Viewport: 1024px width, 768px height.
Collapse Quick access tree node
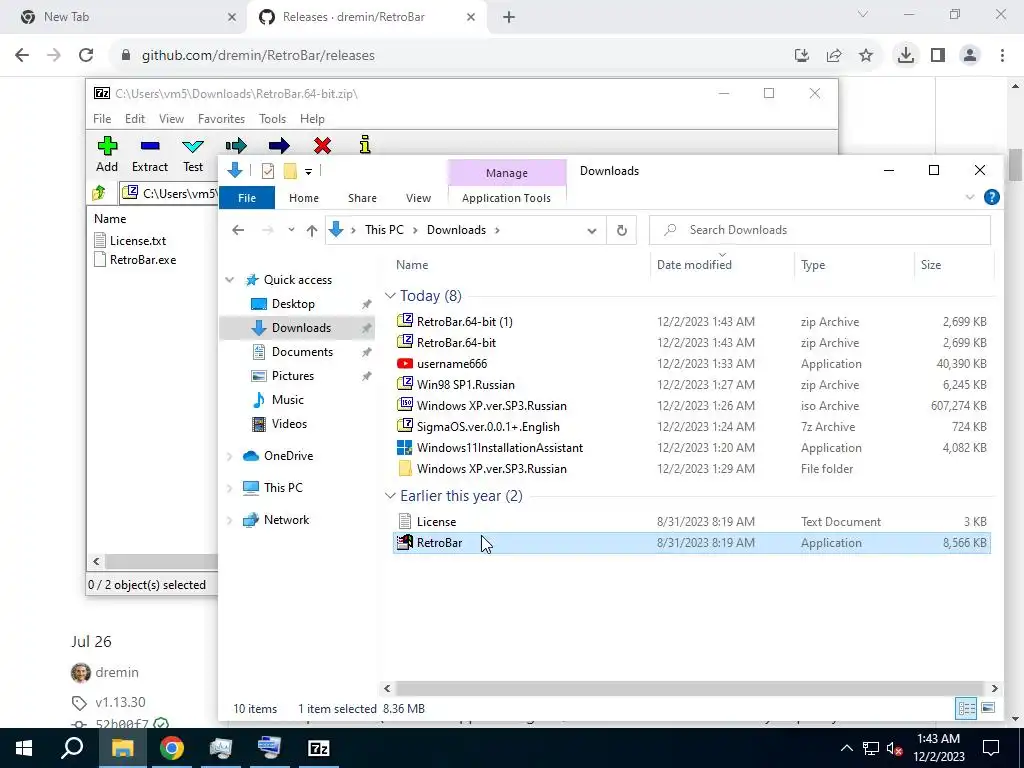230,280
